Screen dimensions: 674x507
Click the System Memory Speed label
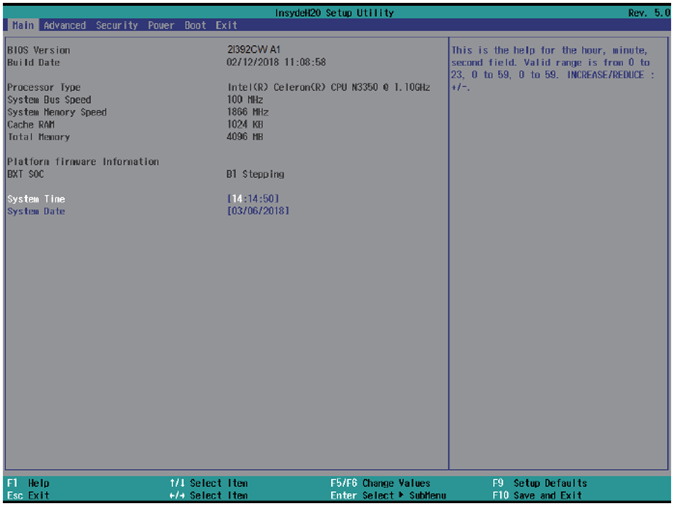(57, 112)
